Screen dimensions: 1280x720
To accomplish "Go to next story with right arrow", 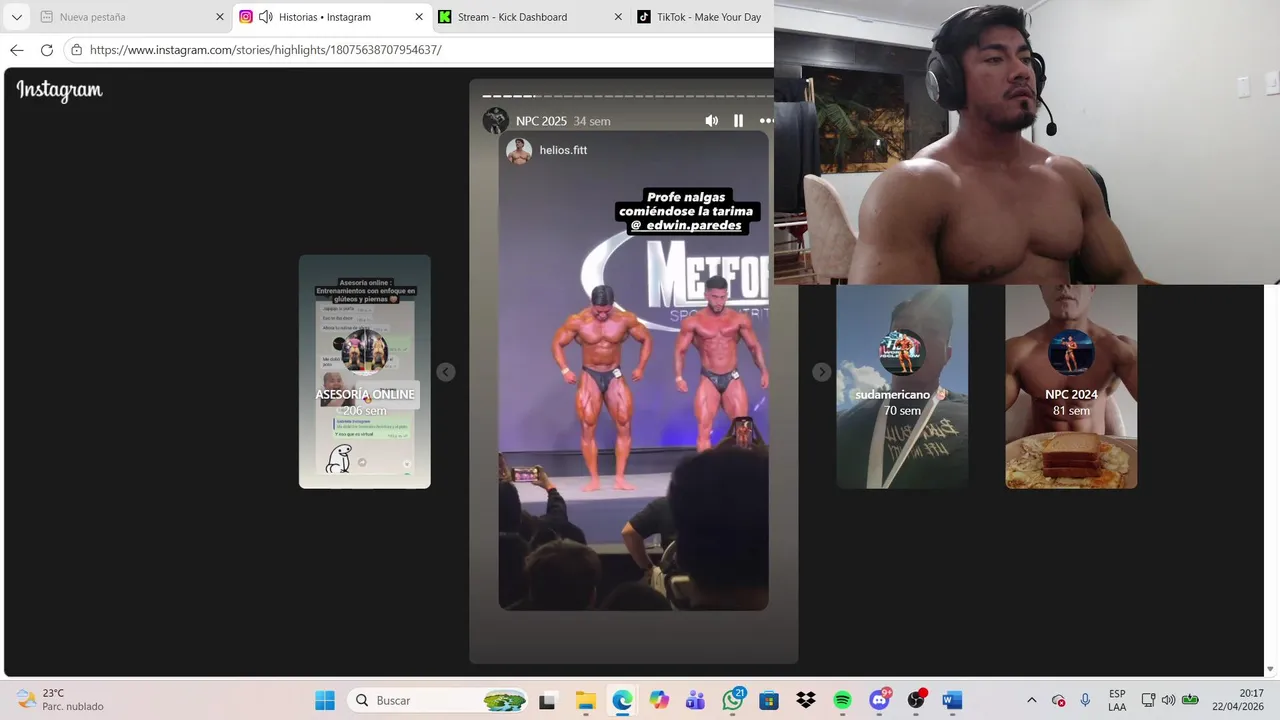I will [822, 372].
